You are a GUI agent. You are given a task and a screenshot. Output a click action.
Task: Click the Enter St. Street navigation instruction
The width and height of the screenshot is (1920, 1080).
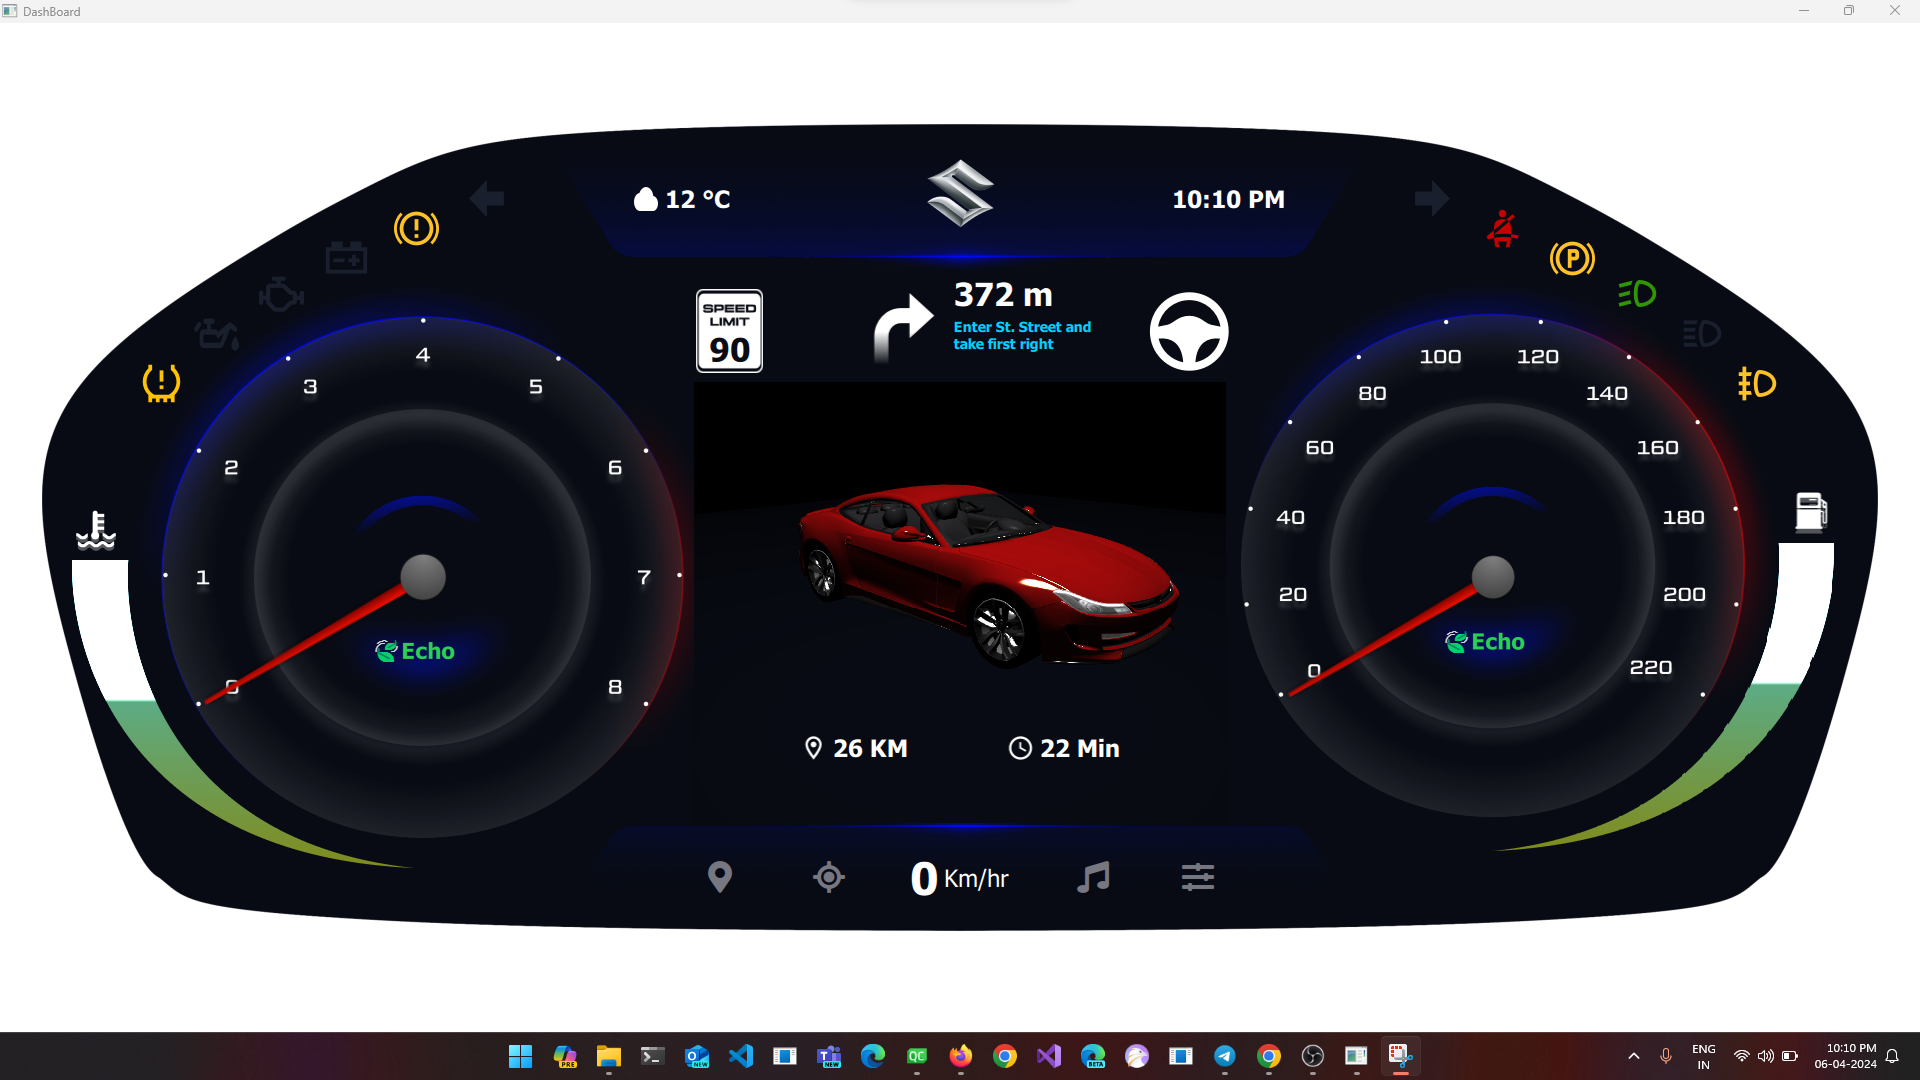click(x=1022, y=335)
